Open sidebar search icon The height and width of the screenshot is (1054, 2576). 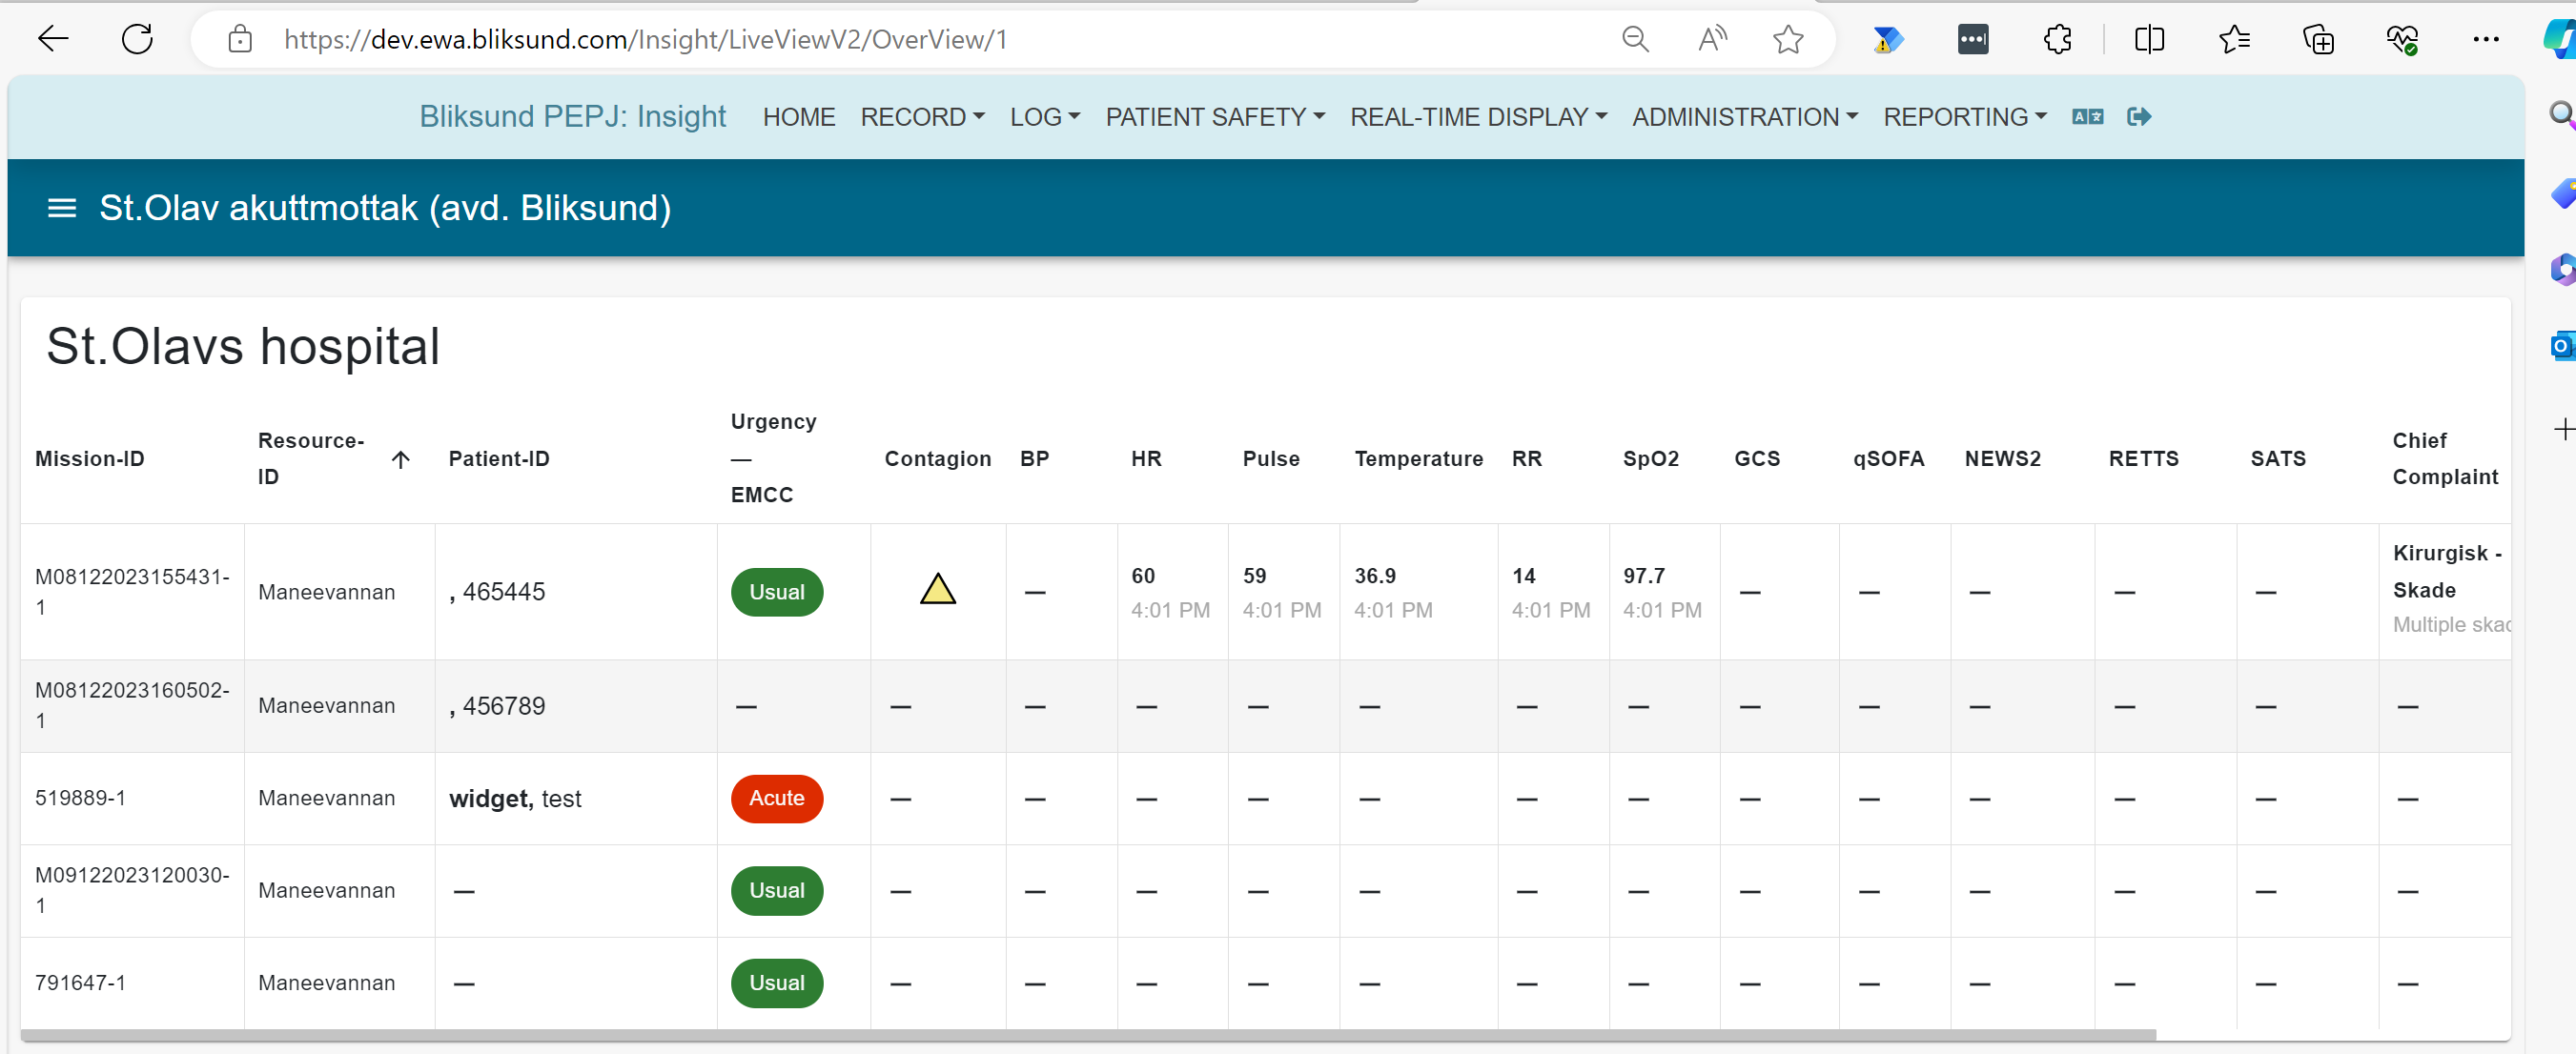(2561, 114)
